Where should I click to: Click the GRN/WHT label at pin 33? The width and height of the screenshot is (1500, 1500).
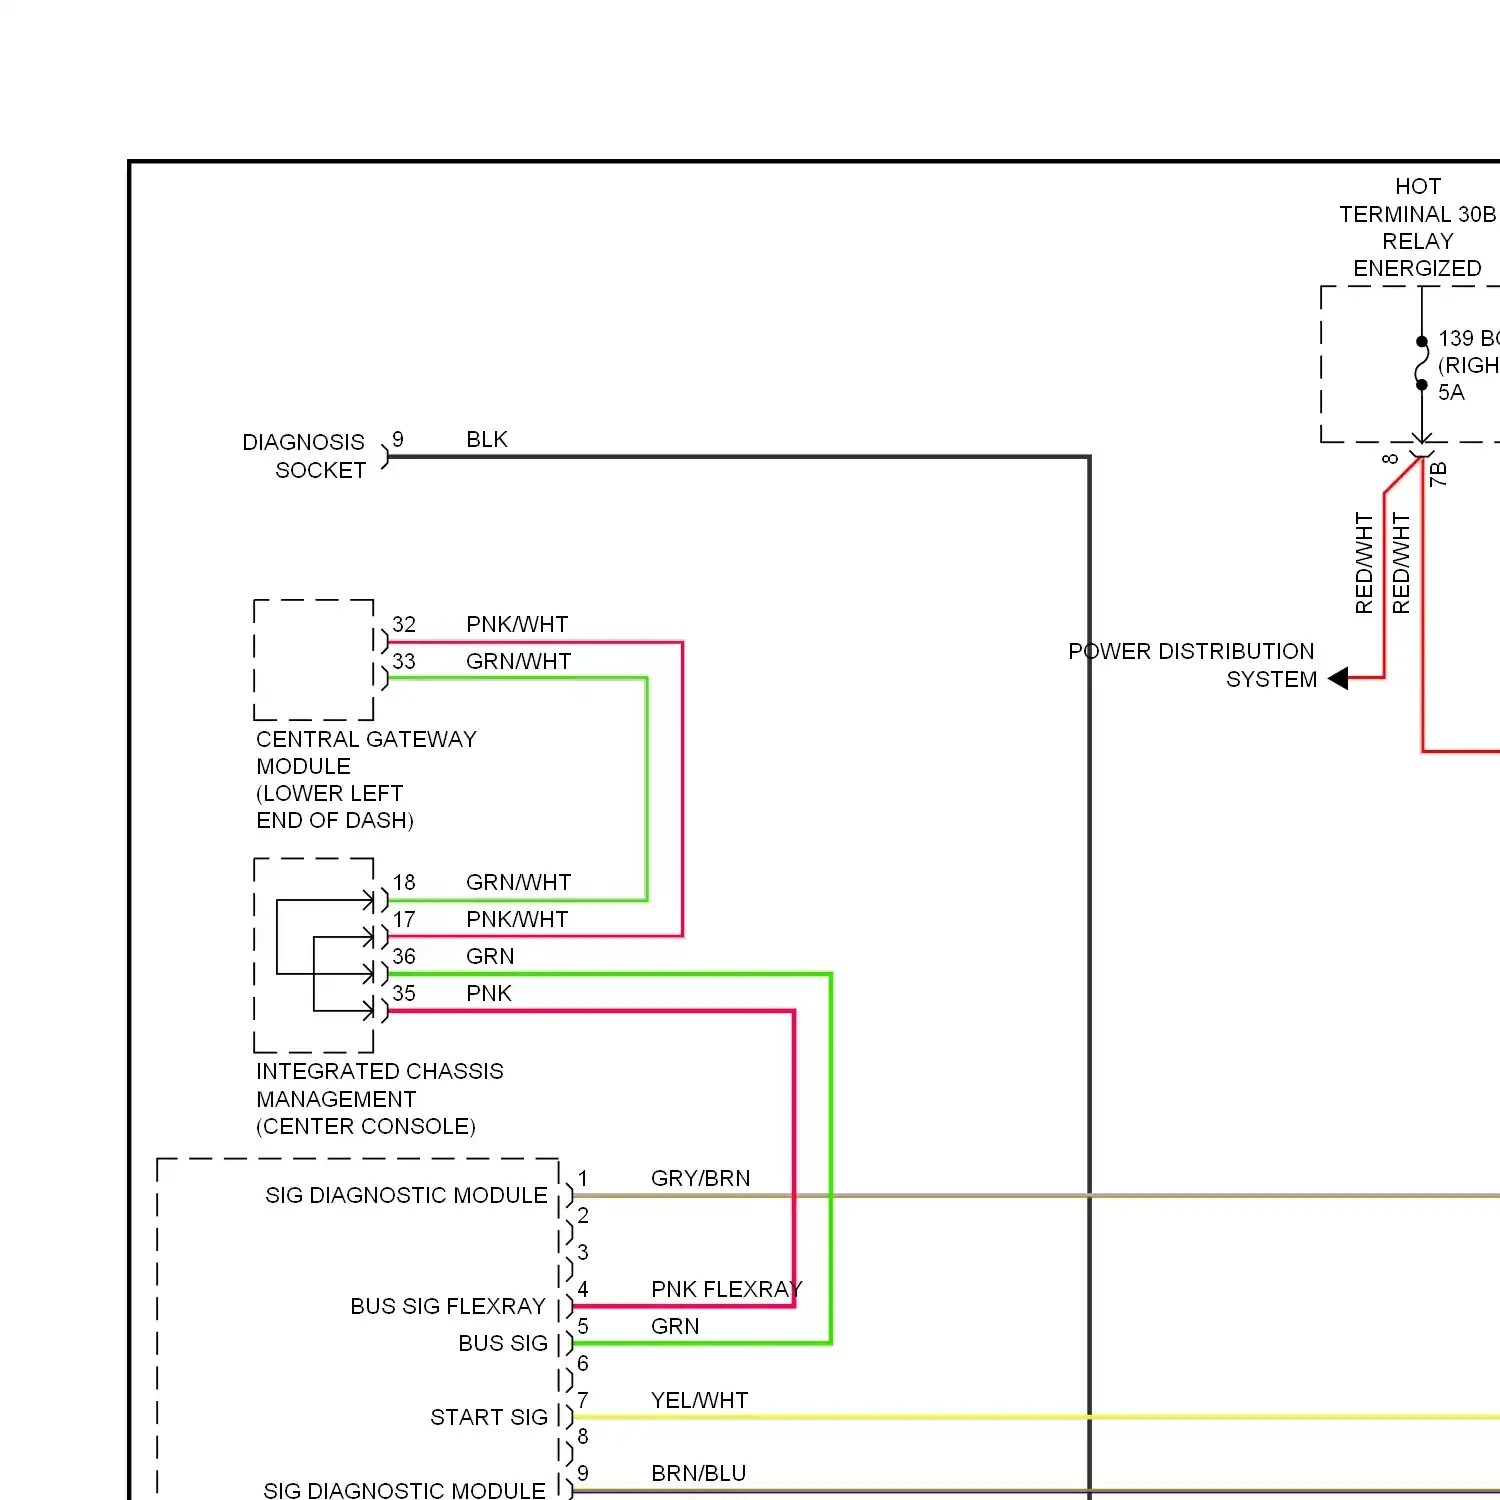(x=518, y=661)
